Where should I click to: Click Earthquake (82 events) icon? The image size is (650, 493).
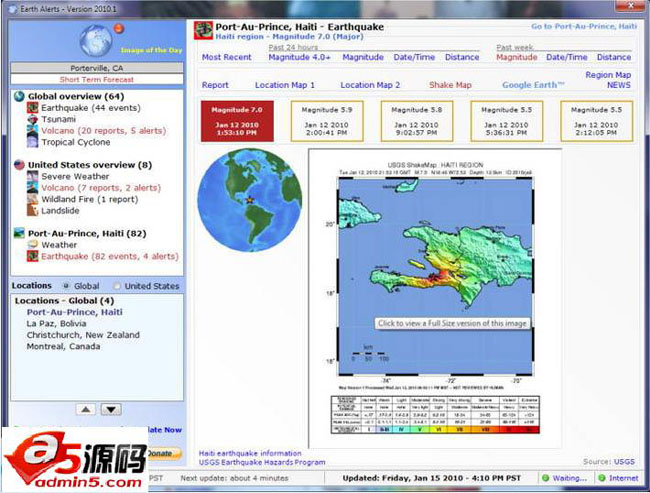pyautogui.click(x=32, y=256)
